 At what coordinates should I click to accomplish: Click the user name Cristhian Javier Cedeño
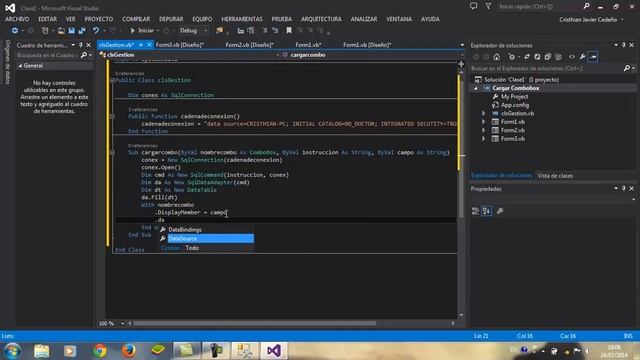click(588, 20)
